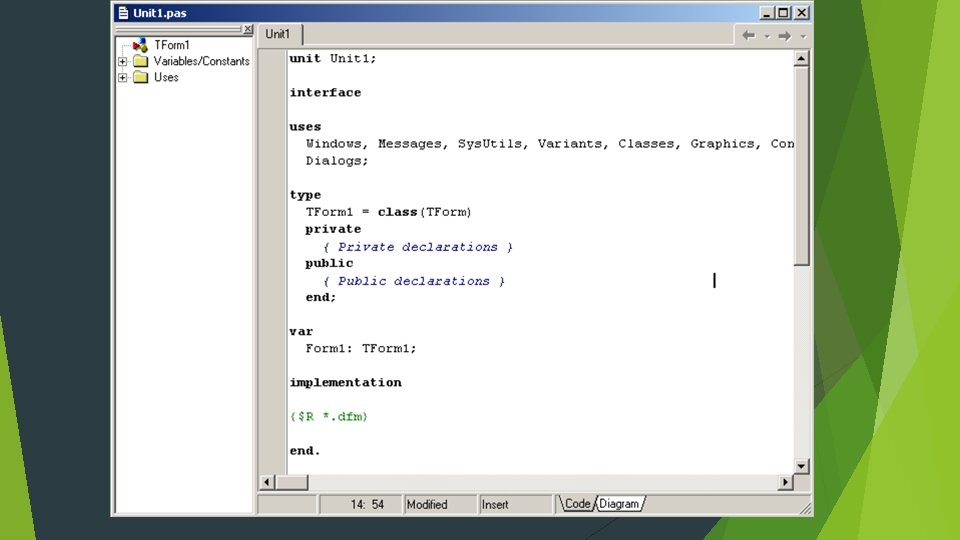Click the 'uses' keyword in code
Screen dimensions: 960x540
[305, 127]
